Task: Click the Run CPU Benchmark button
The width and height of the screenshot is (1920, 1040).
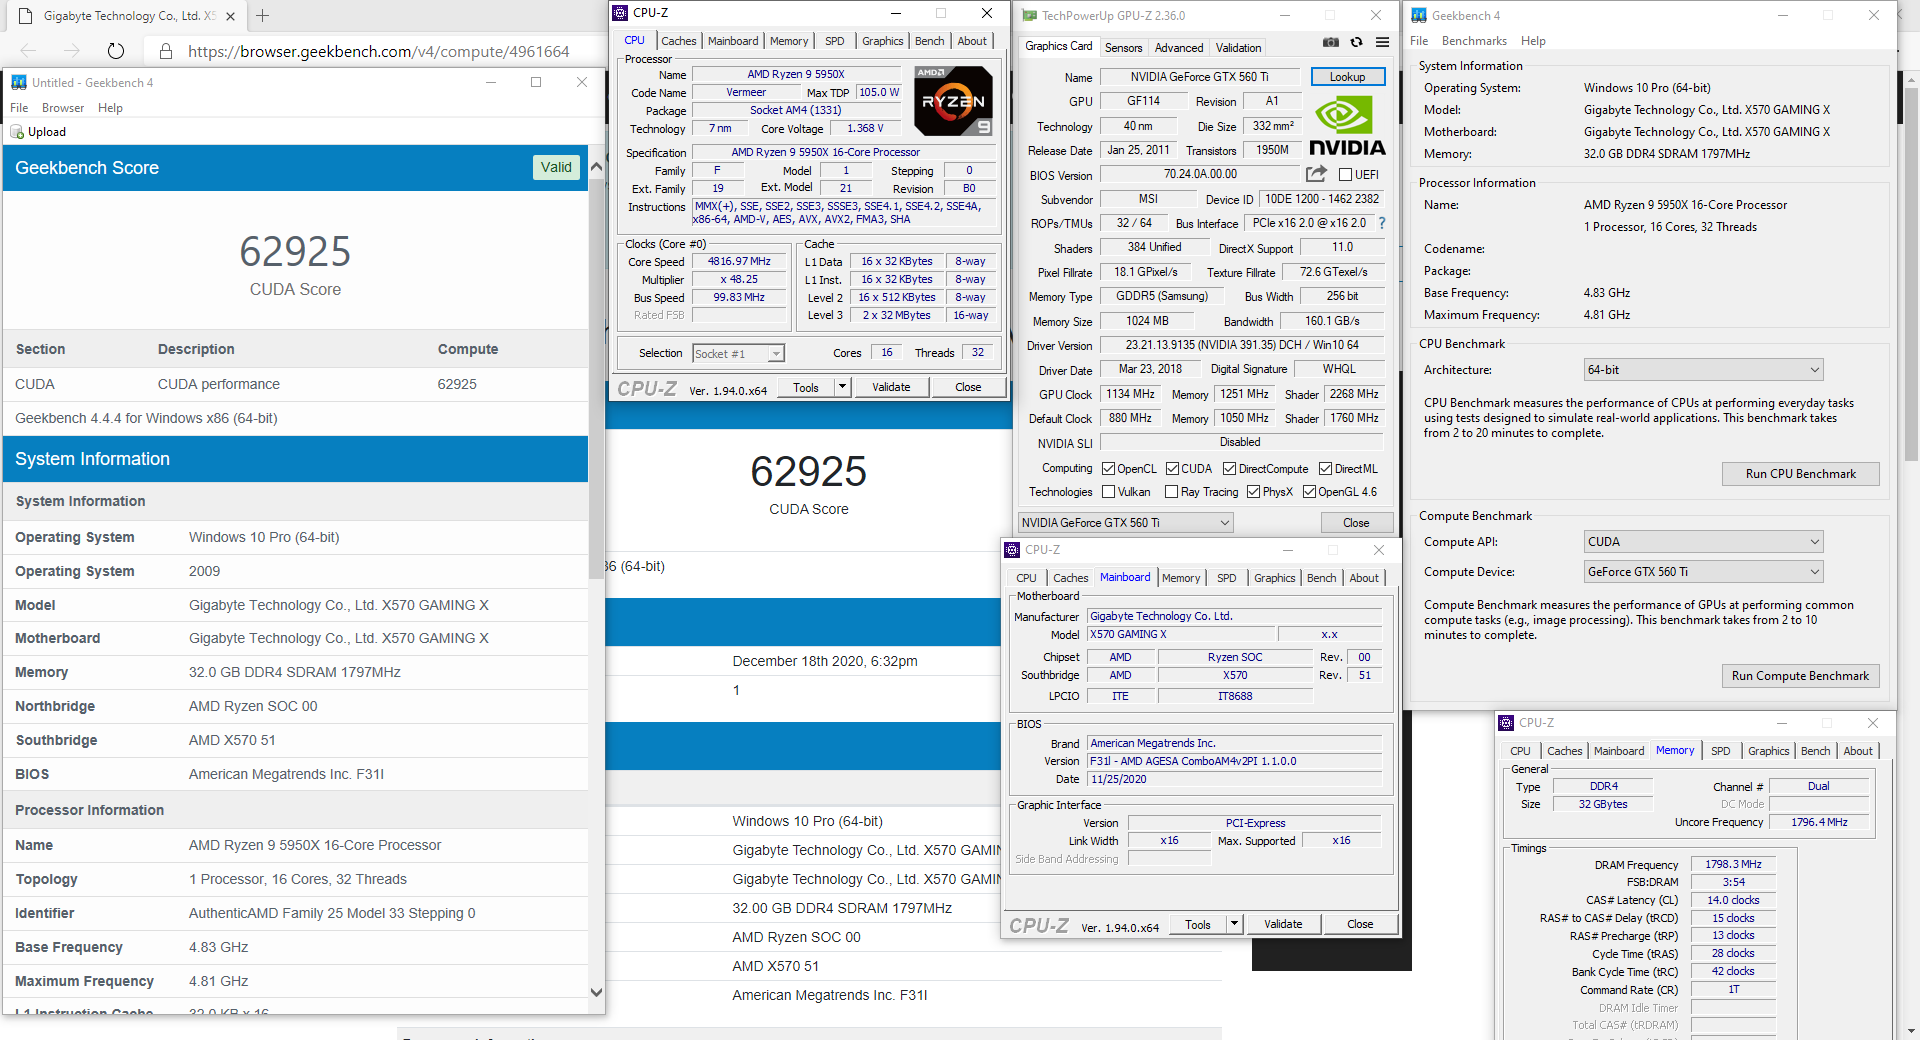Action: (1800, 474)
